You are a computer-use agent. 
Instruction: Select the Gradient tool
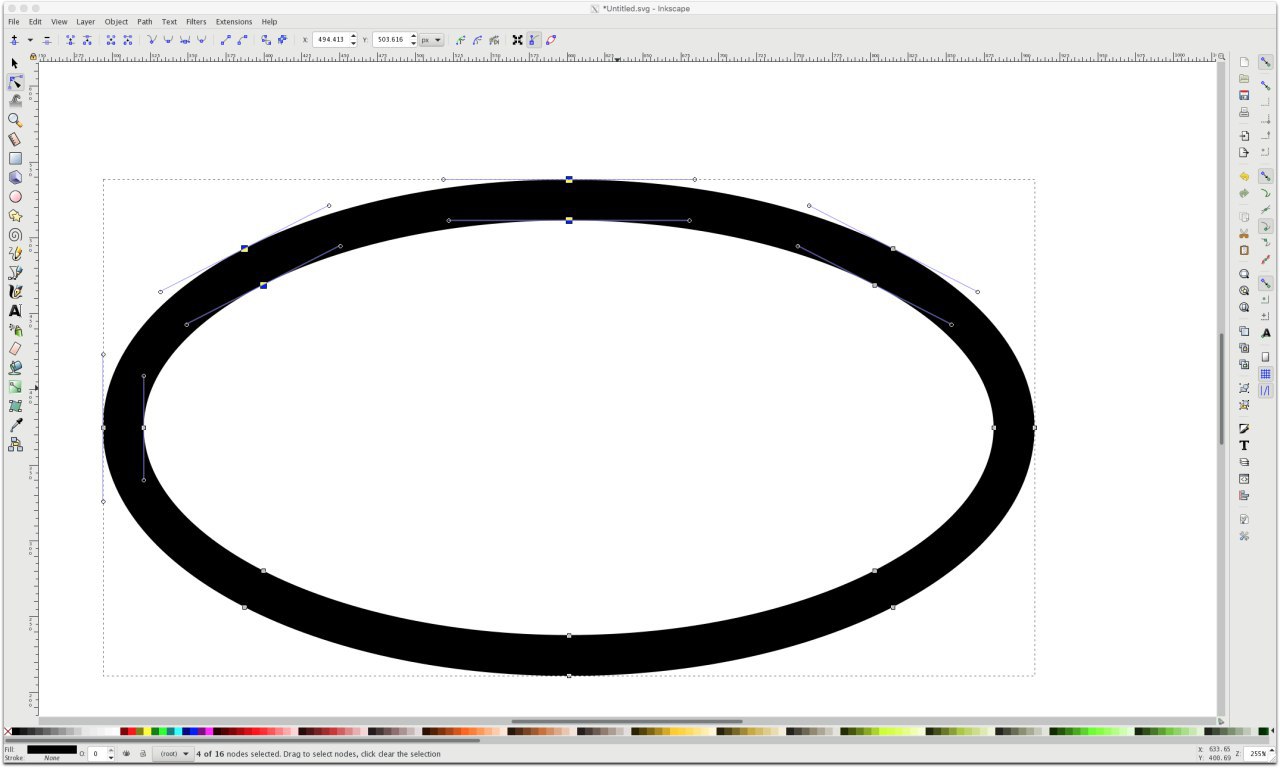pos(15,387)
